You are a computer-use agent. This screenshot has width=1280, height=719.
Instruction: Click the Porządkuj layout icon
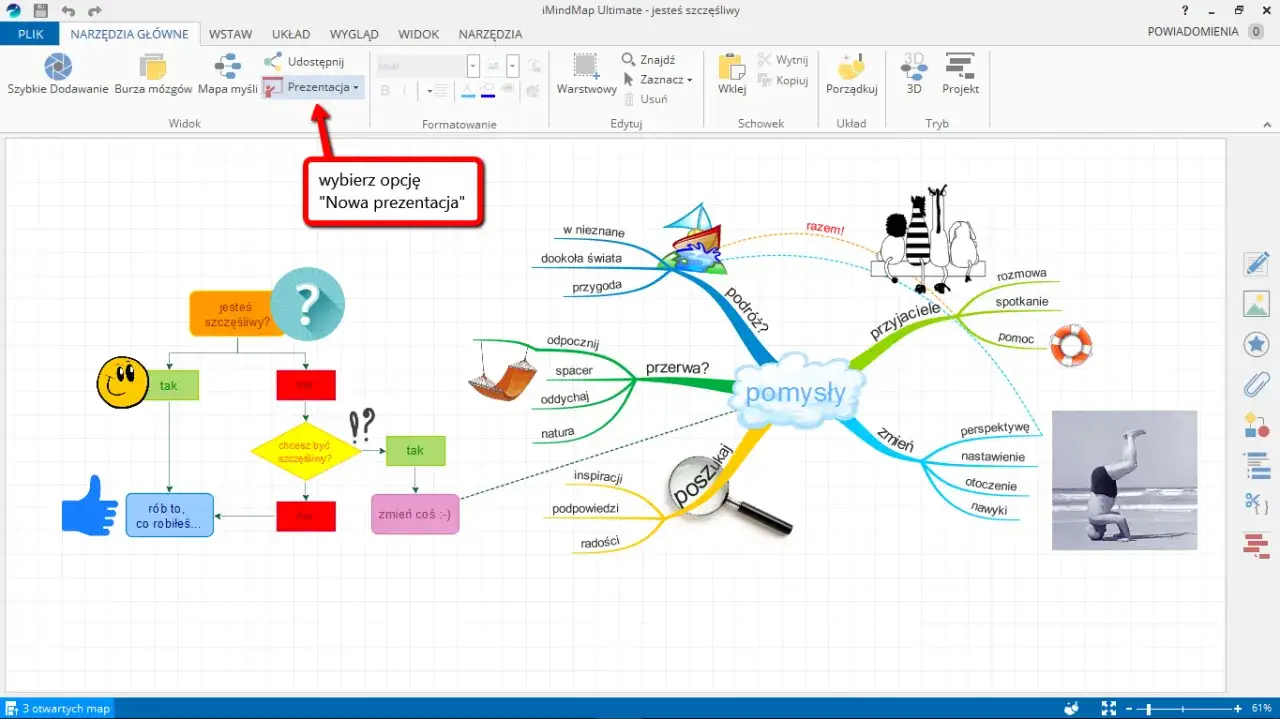[x=851, y=72]
